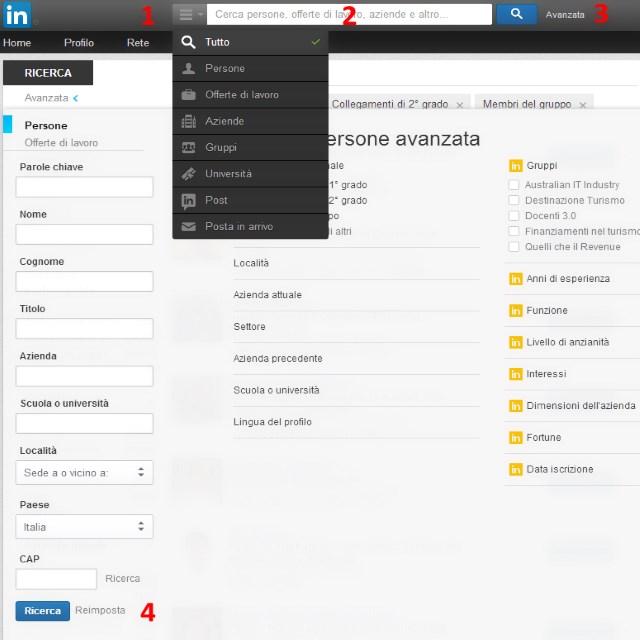Click the premium icon beside Interessi
Viewport: 640px width, 640px height.
pos(516,374)
